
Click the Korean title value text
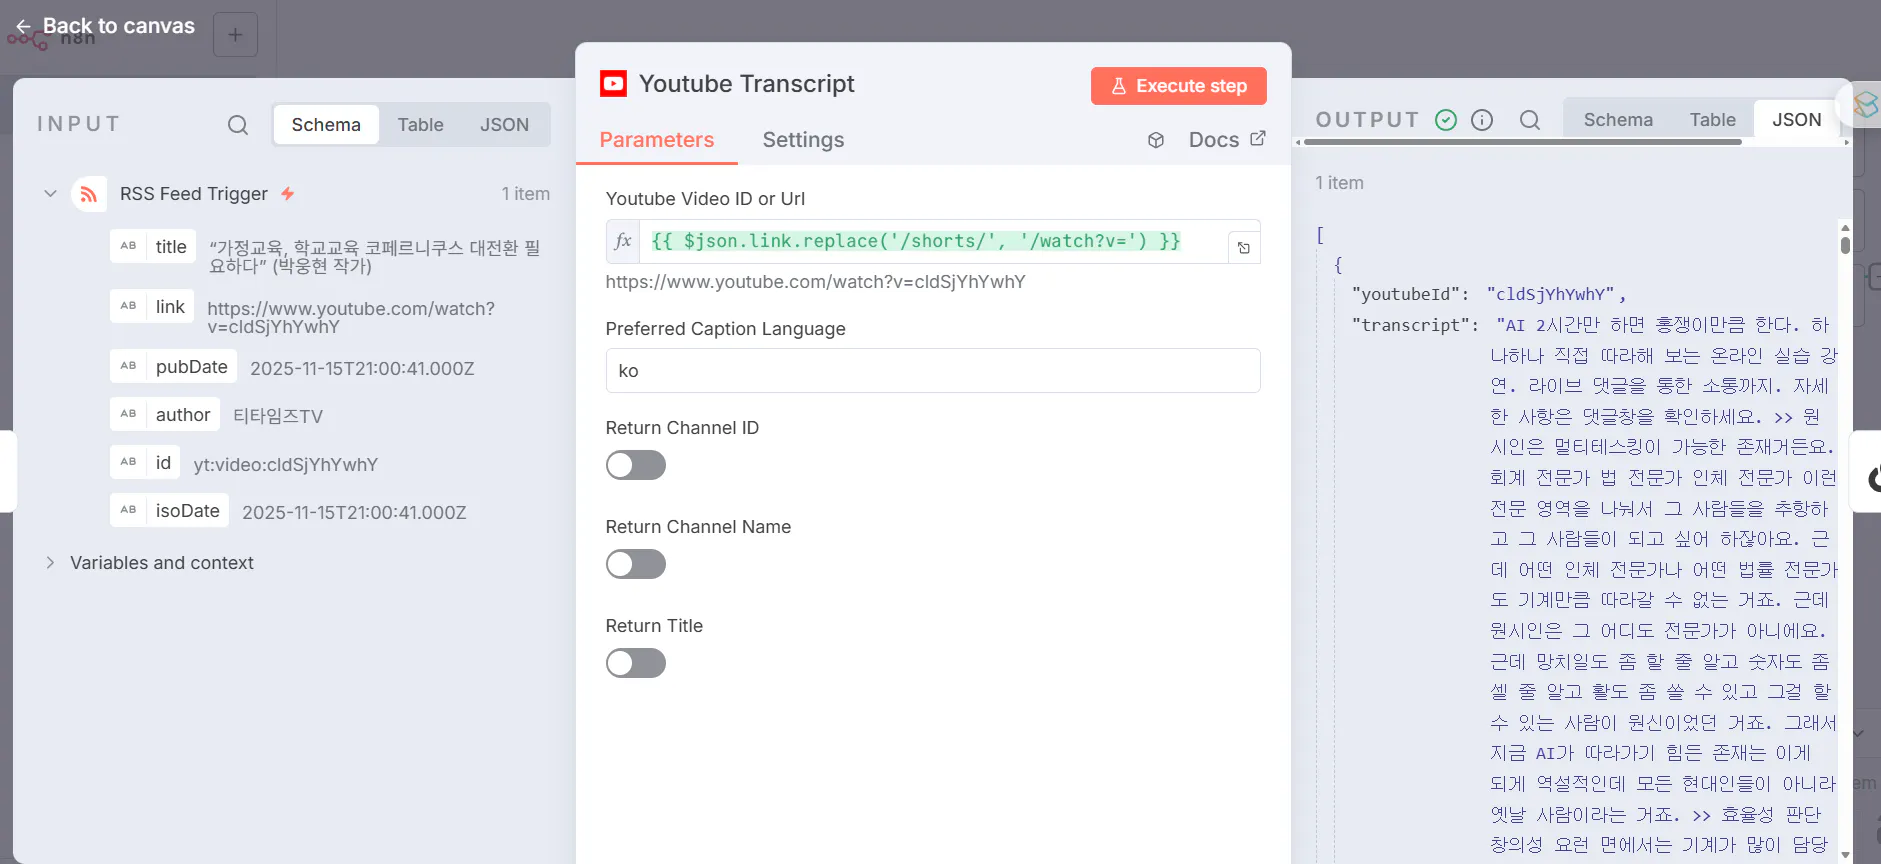coord(374,257)
